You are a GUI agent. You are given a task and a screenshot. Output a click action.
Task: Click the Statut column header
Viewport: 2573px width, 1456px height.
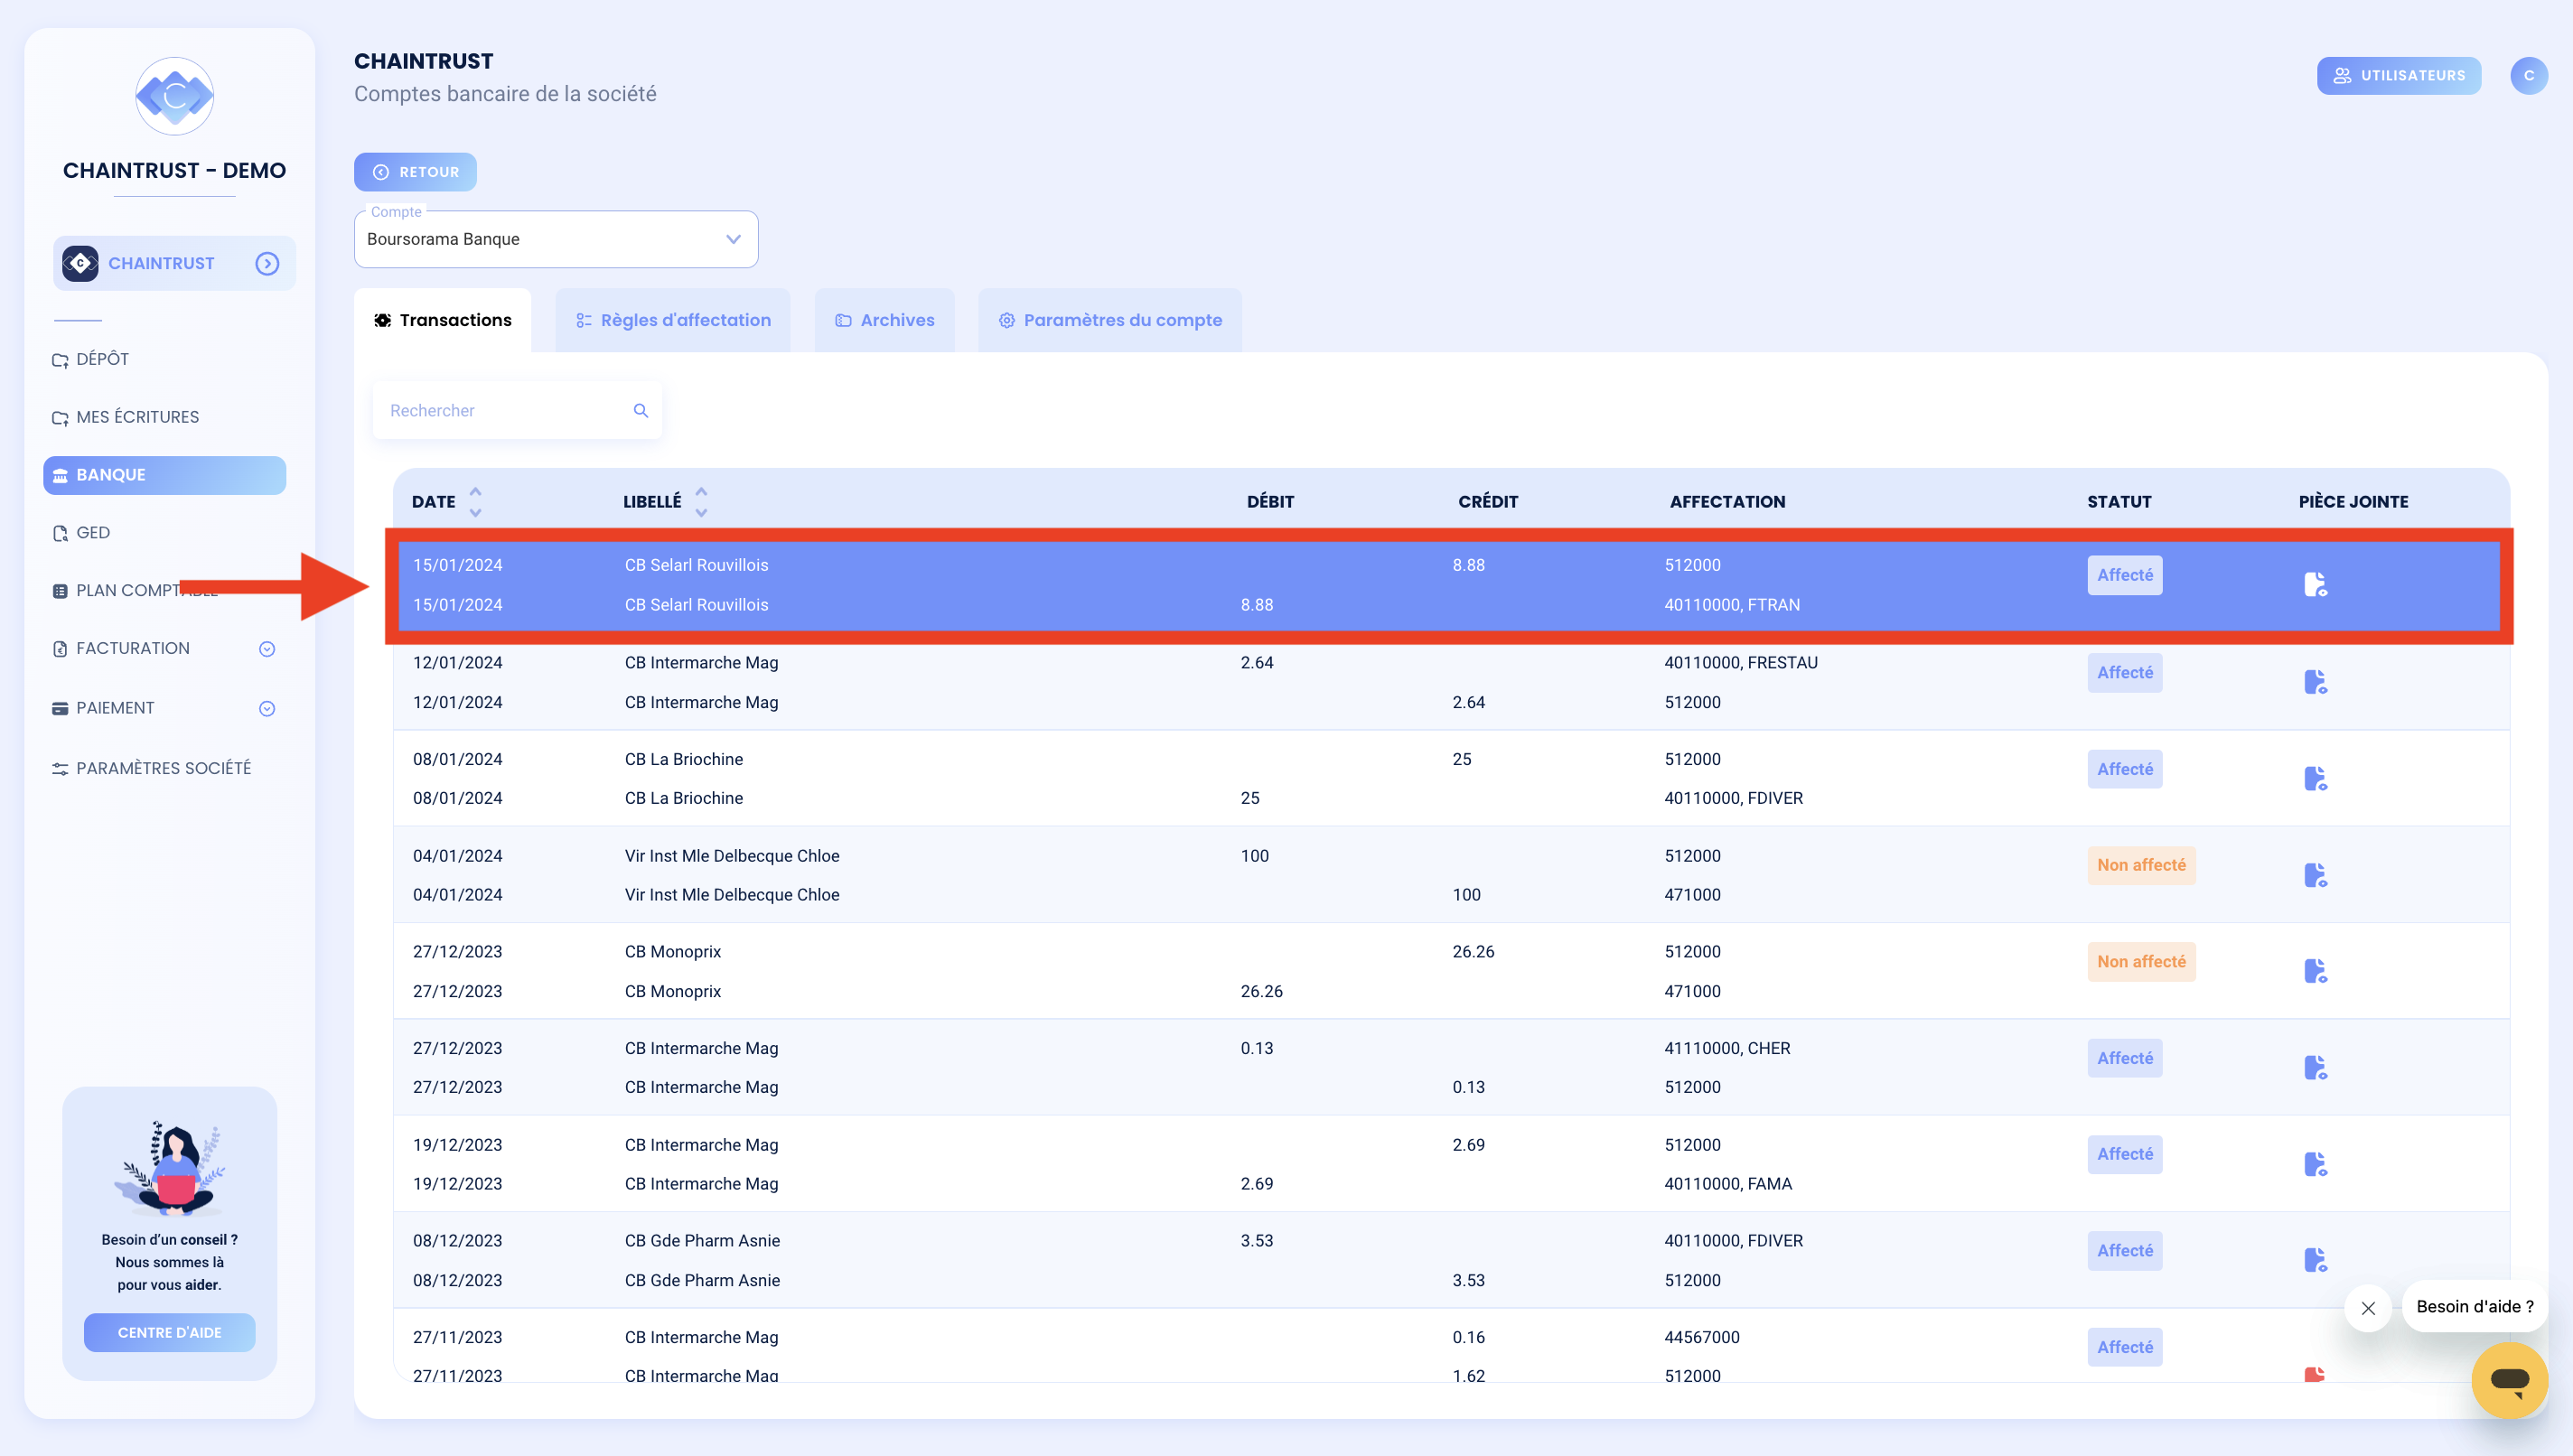[x=2119, y=502]
